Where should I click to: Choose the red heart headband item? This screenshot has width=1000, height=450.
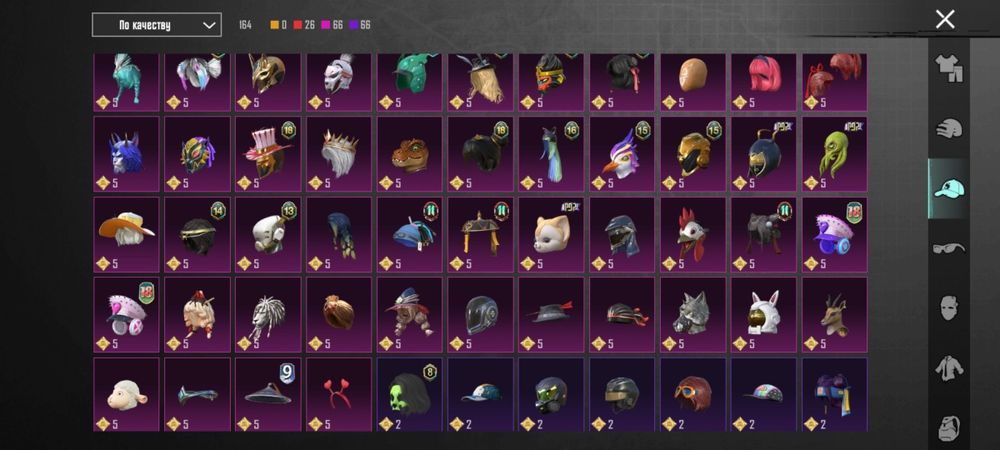pyautogui.click(x=339, y=395)
